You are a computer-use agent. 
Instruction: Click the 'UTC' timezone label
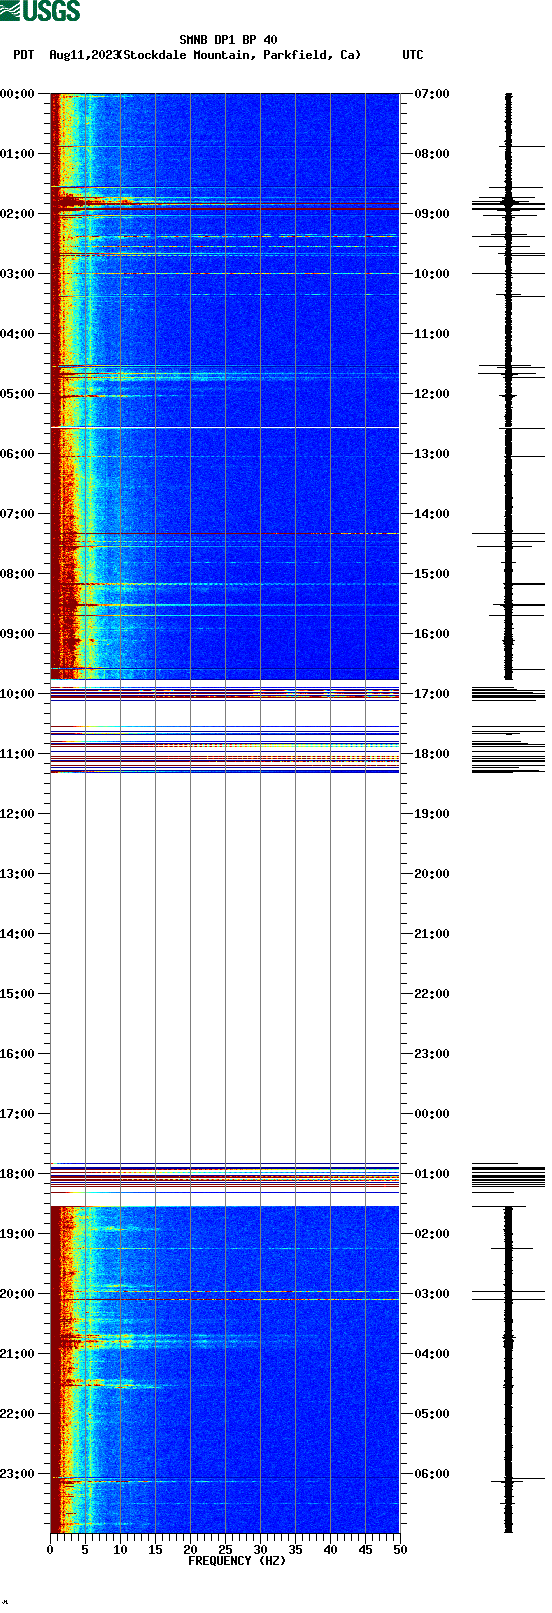[413, 55]
